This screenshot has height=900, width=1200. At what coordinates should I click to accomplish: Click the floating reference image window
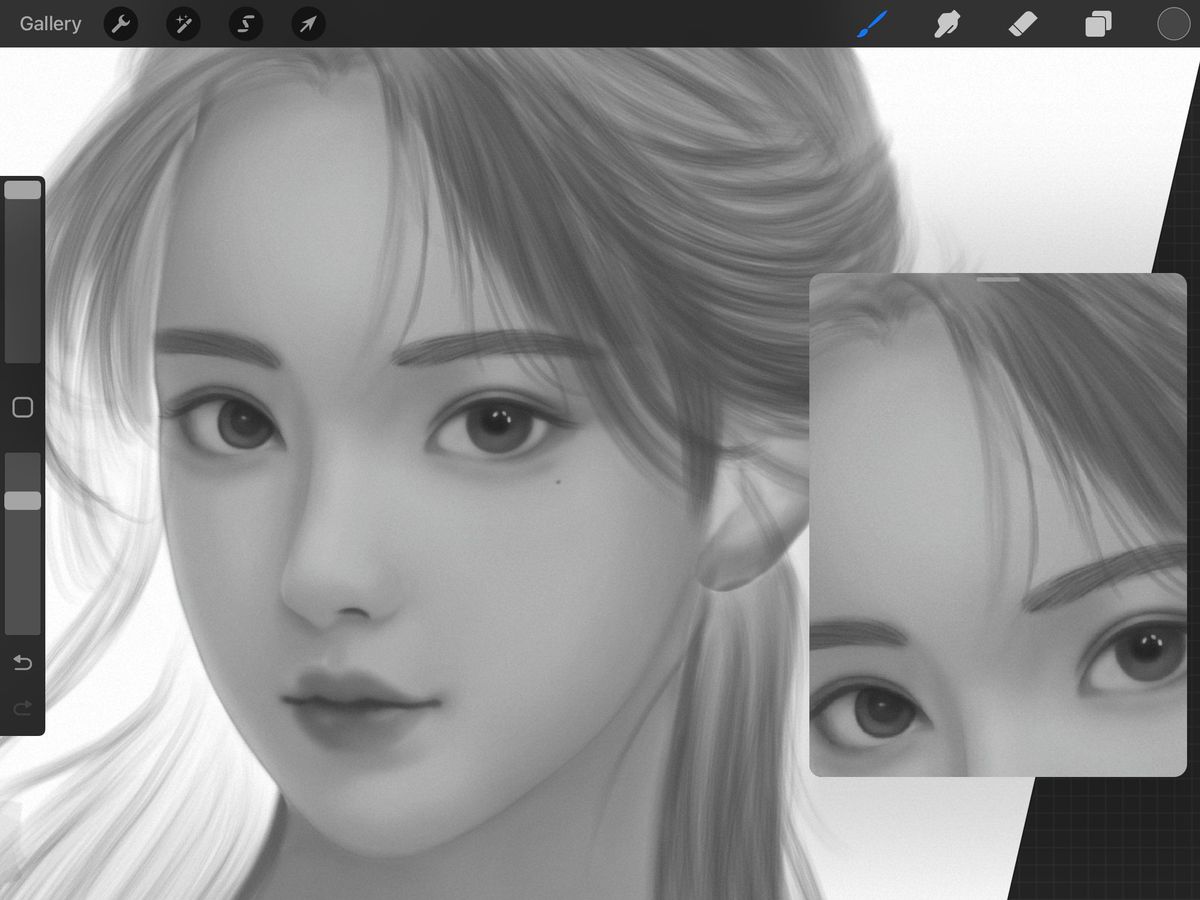pos(998,525)
